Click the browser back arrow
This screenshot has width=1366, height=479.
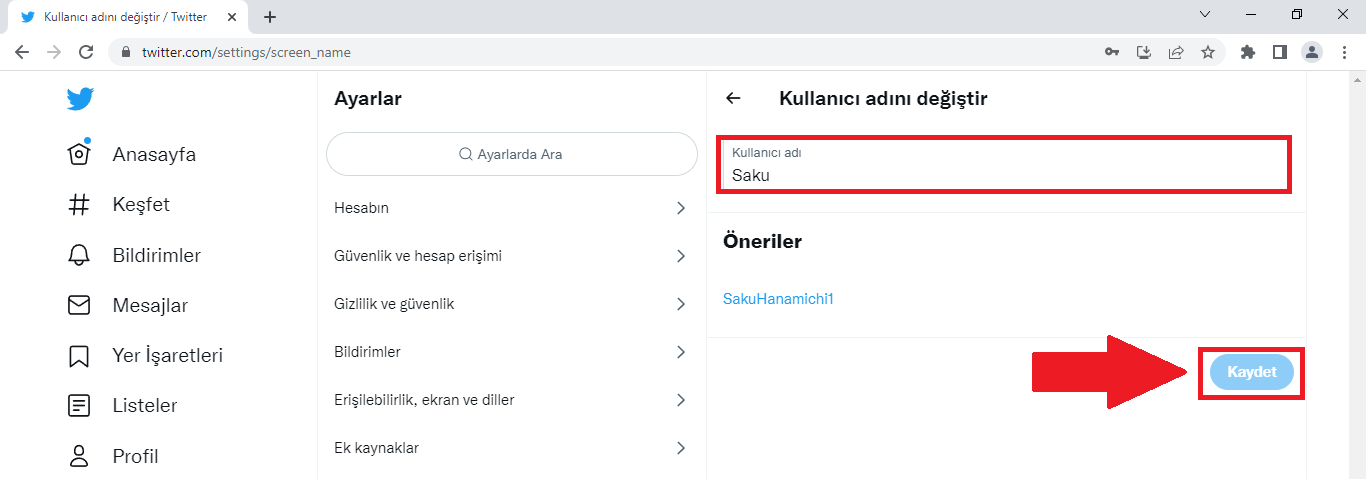[22, 52]
